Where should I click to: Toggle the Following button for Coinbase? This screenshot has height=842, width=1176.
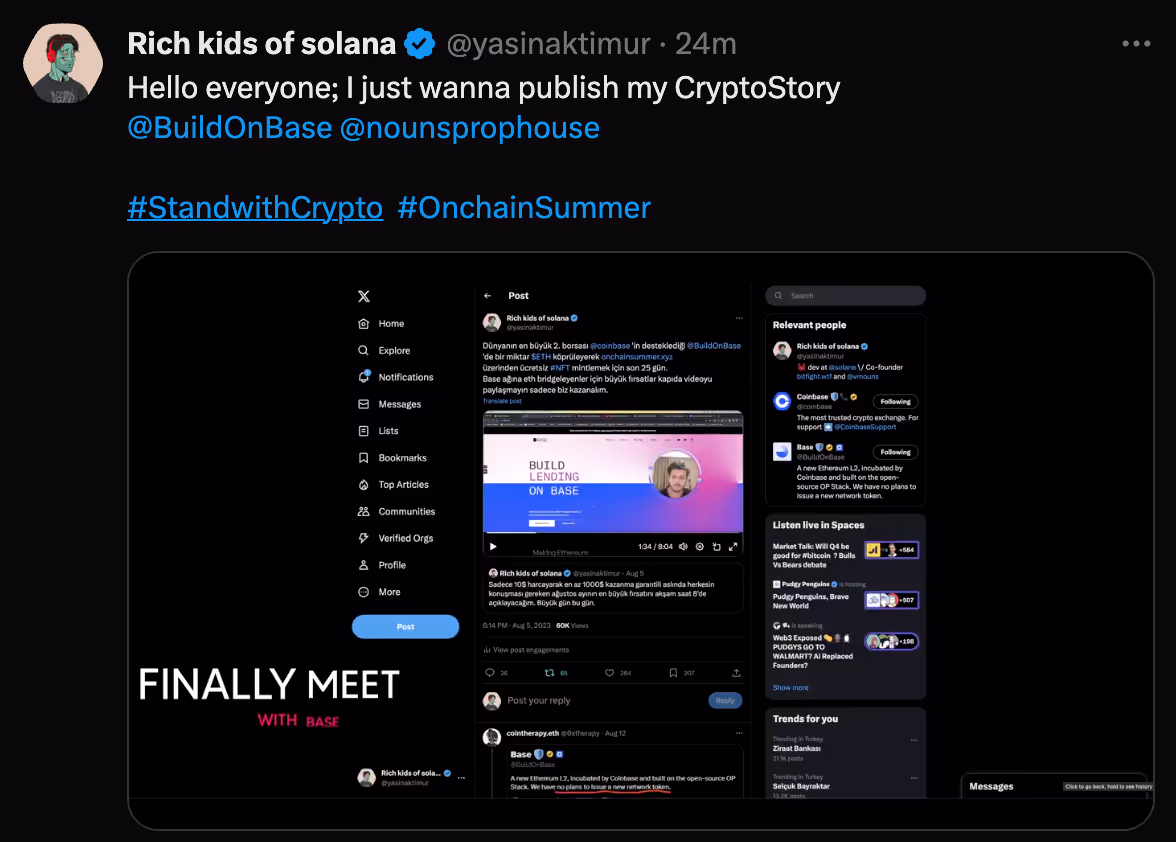pyautogui.click(x=895, y=402)
